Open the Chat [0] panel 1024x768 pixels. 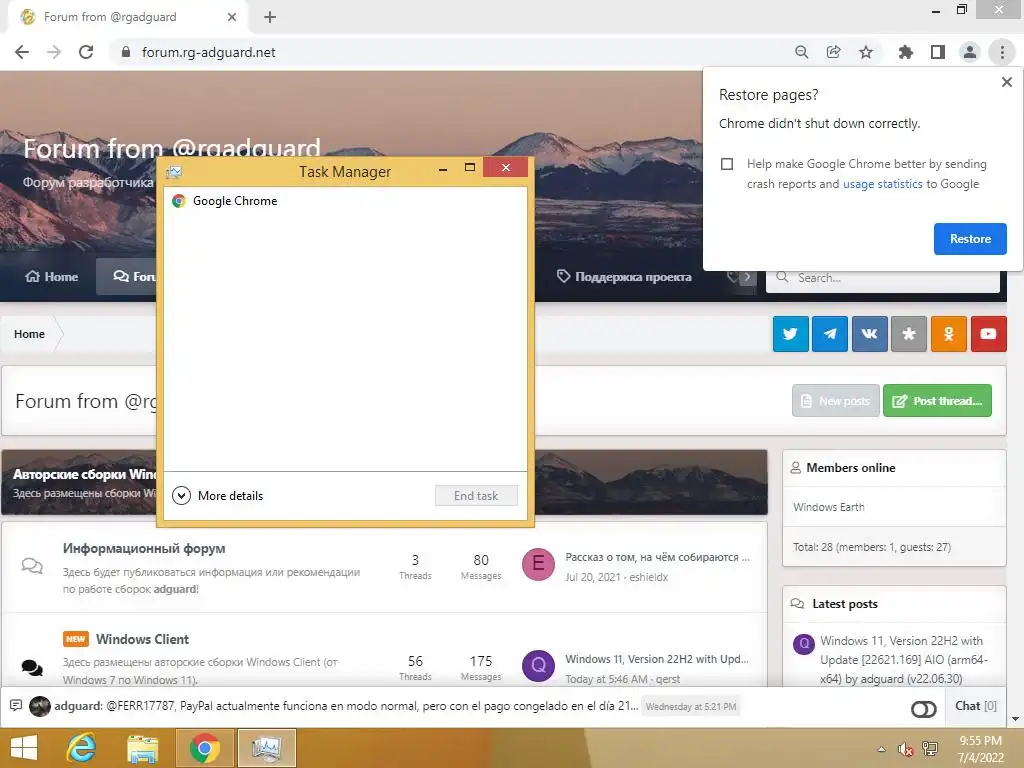point(976,706)
